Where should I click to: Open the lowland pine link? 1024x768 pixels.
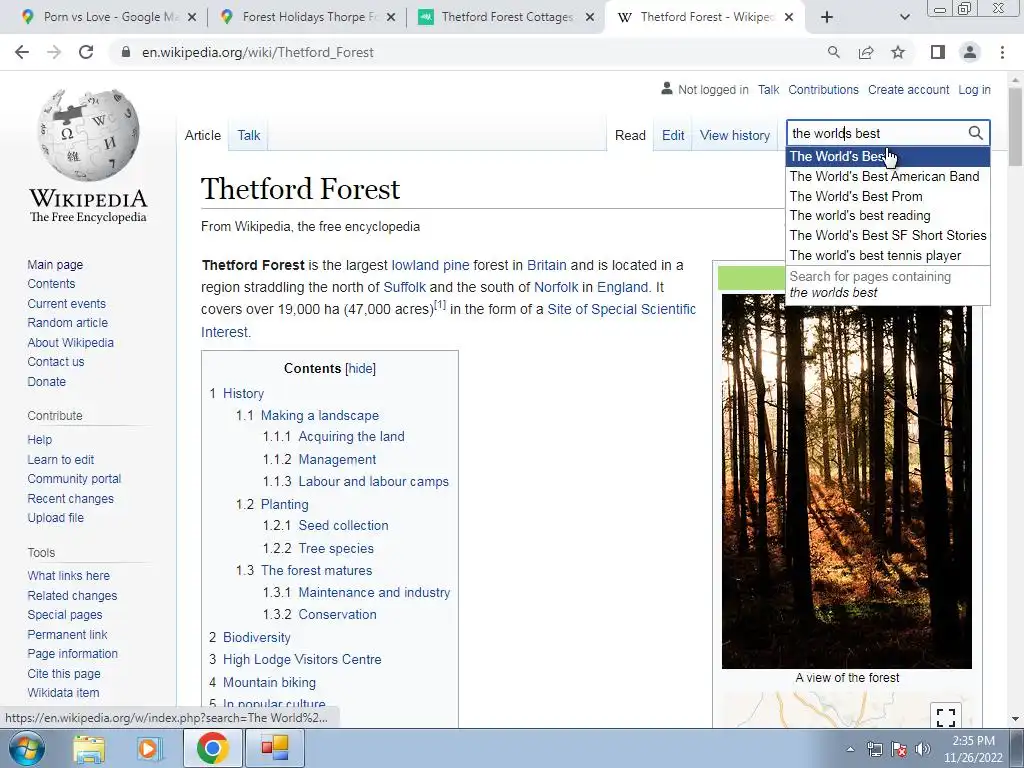coord(430,265)
